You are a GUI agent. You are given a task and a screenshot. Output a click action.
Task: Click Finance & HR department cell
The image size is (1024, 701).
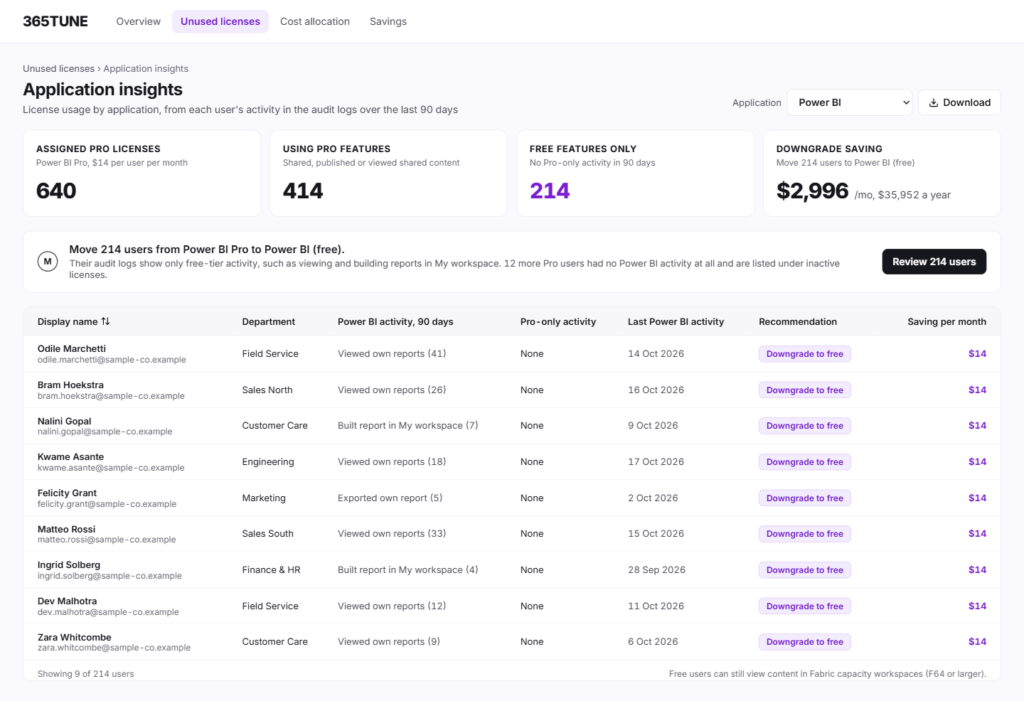(271, 570)
